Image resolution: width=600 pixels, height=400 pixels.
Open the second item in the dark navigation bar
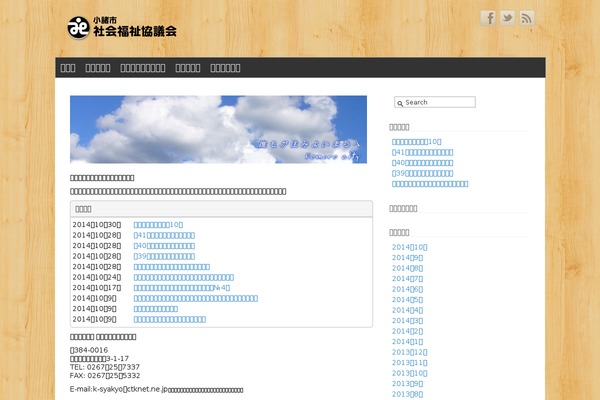98,68
